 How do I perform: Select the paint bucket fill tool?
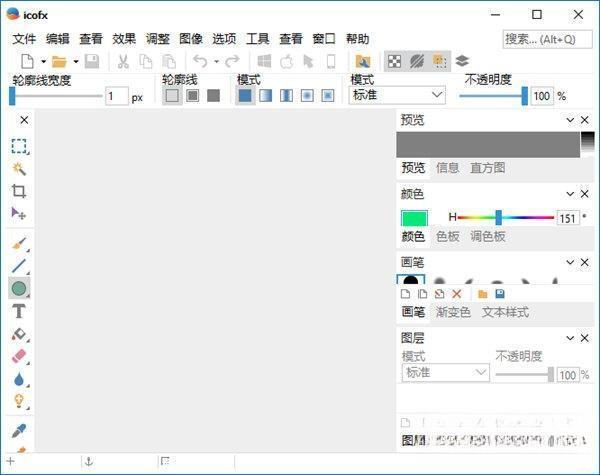pos(19,334)
